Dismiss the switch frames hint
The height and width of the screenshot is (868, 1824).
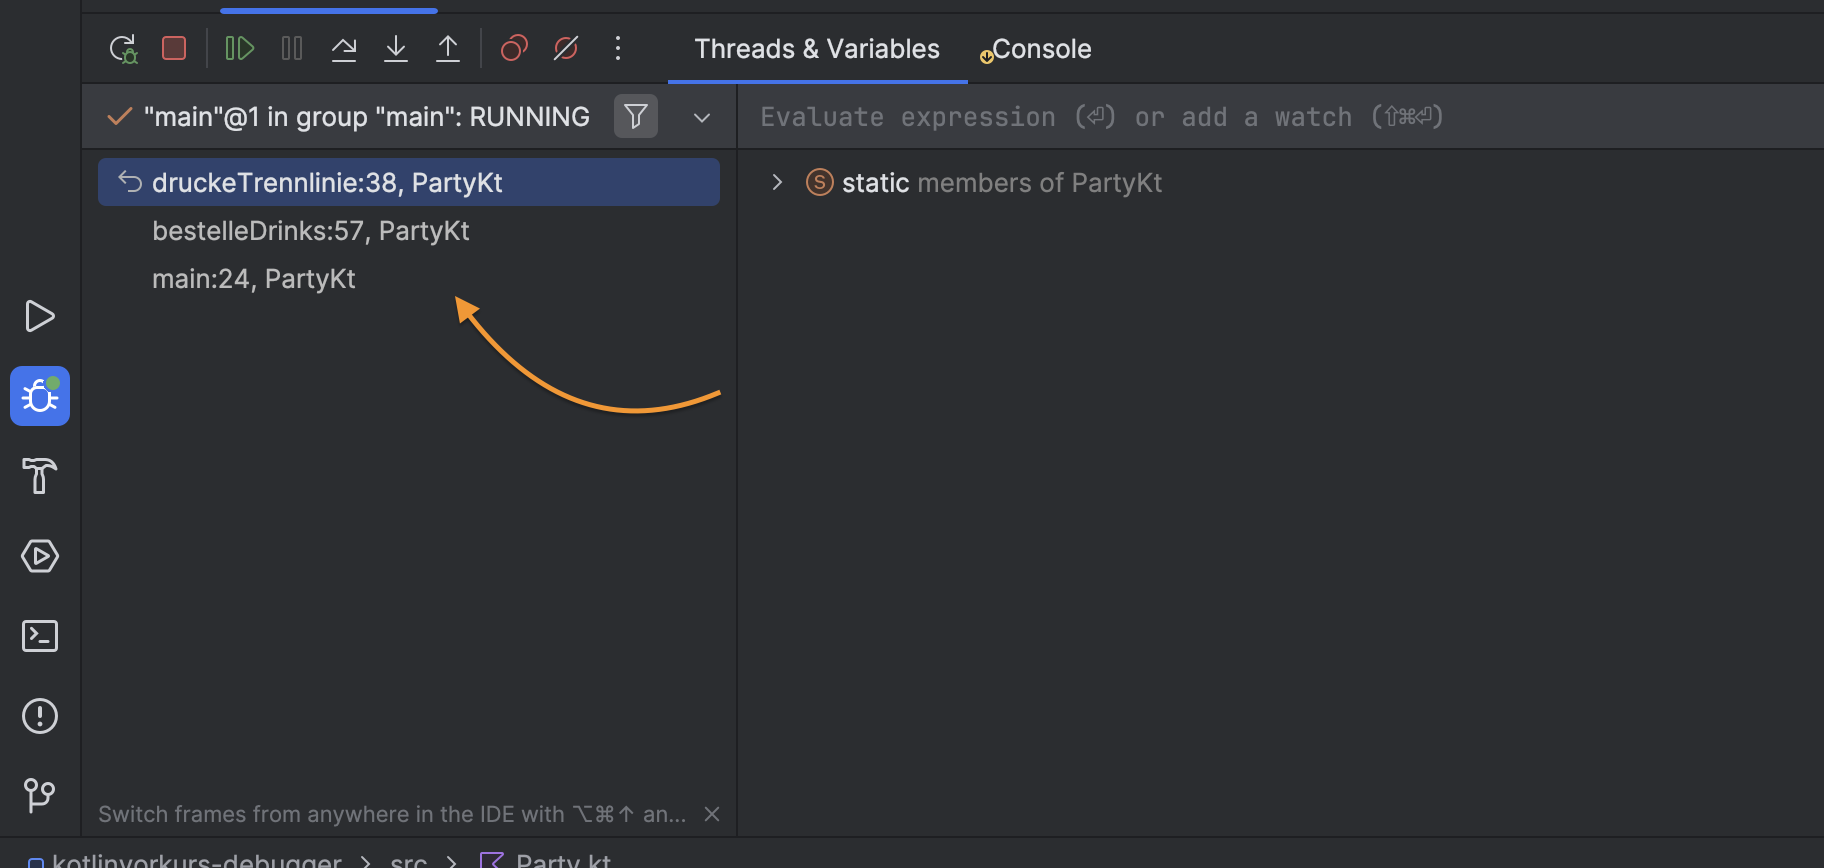[712, 814]
